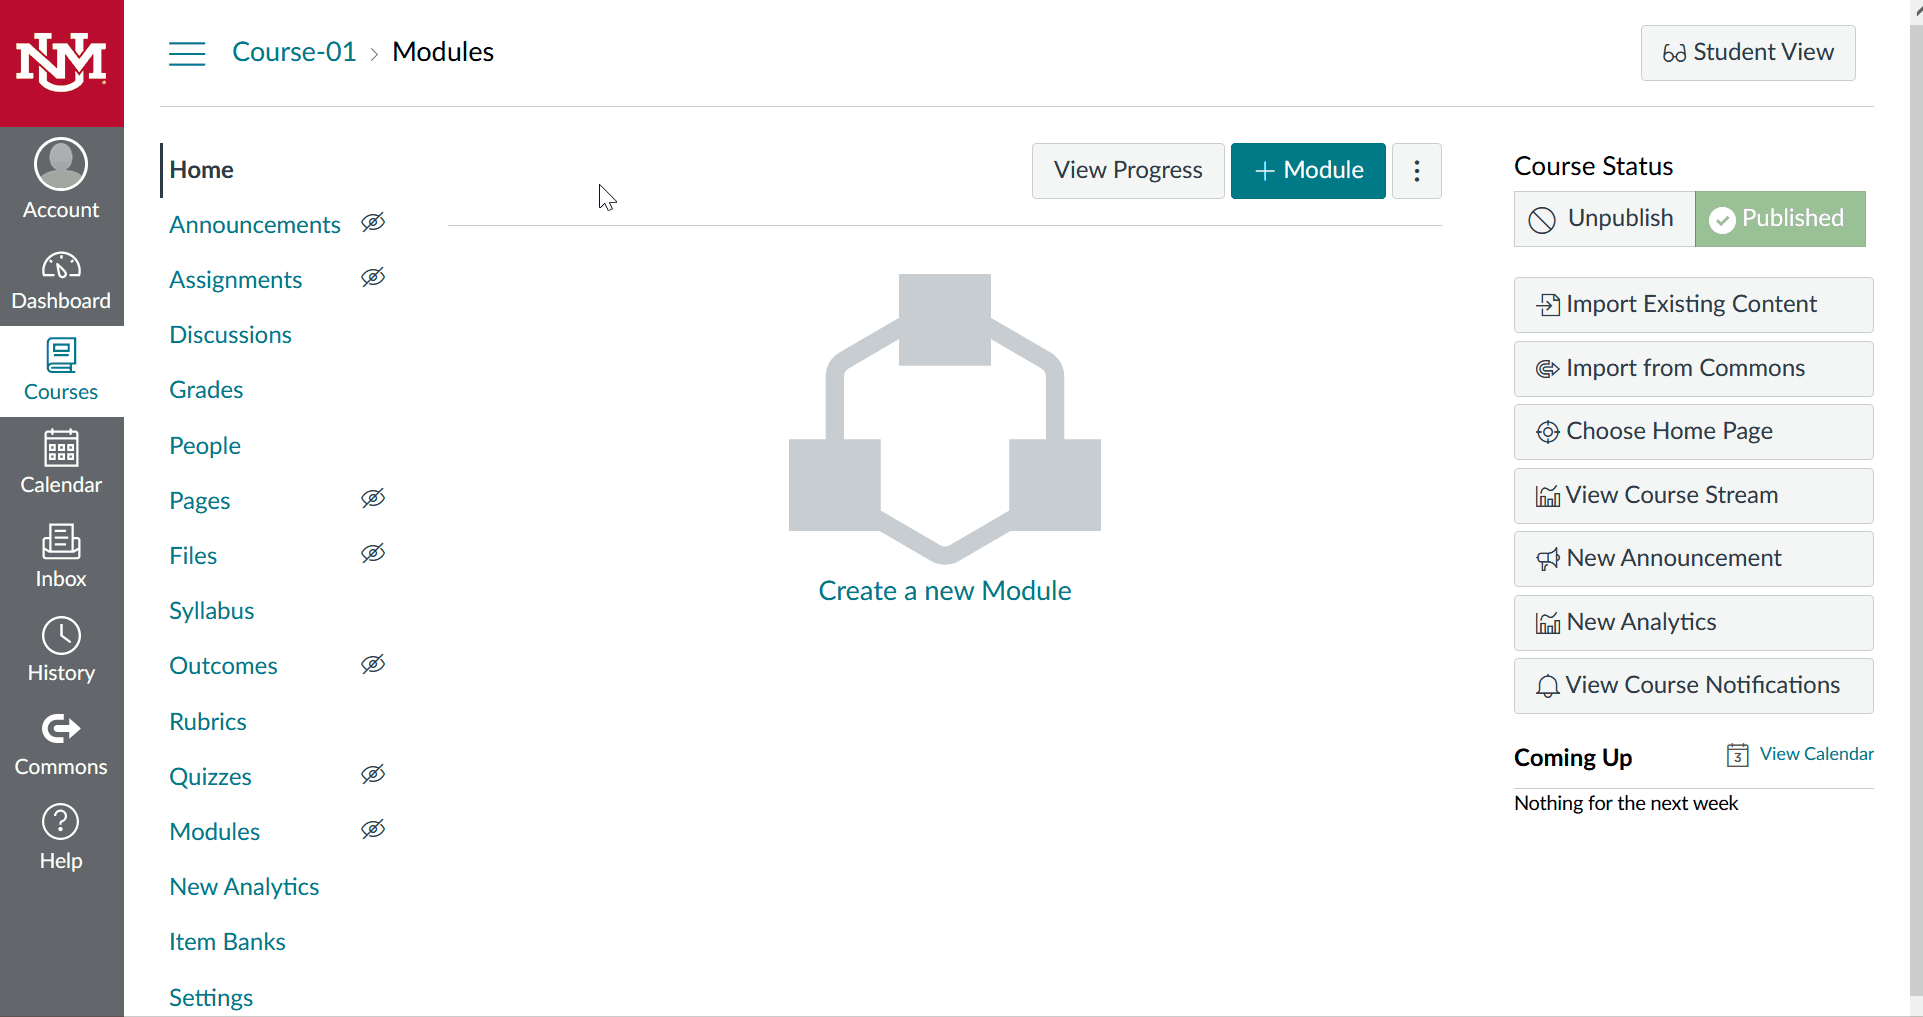The image size is (1923, 1017).
Task: Click the hidden-eye icon beside Files
Action: point(373,553)
